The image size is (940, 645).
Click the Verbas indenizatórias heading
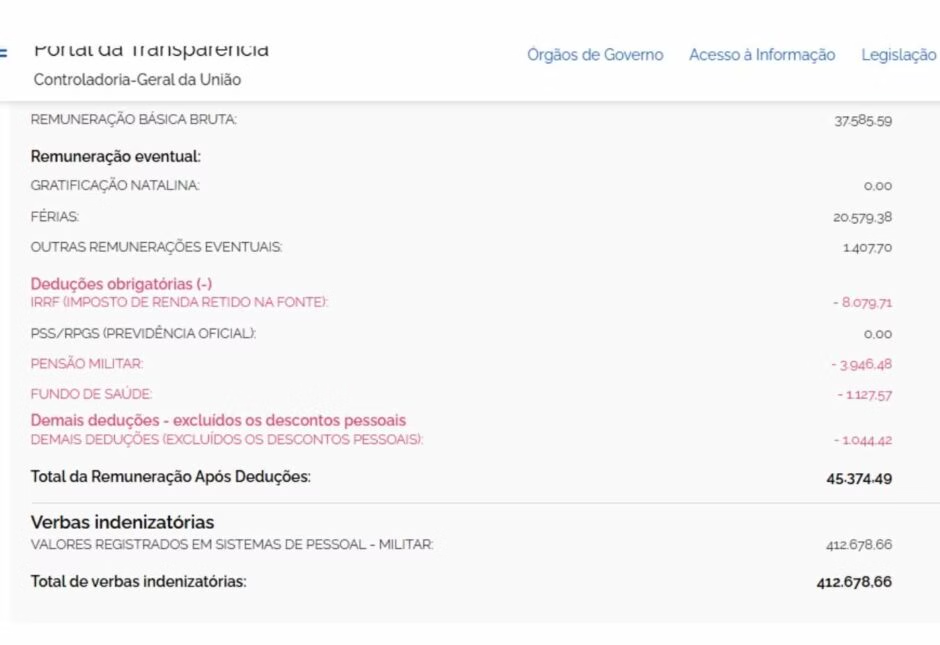(122, 522)
